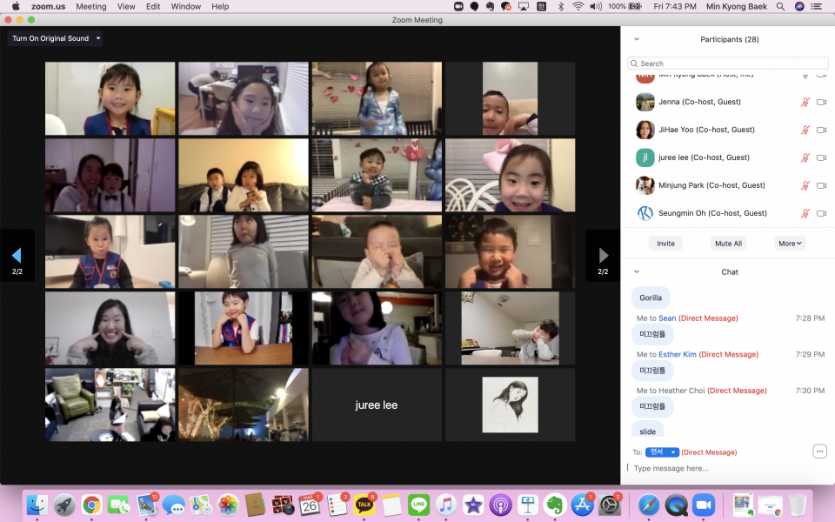Open Jenna's participant avatar
The image size is (835, 522).
click(x=645, y=102)
